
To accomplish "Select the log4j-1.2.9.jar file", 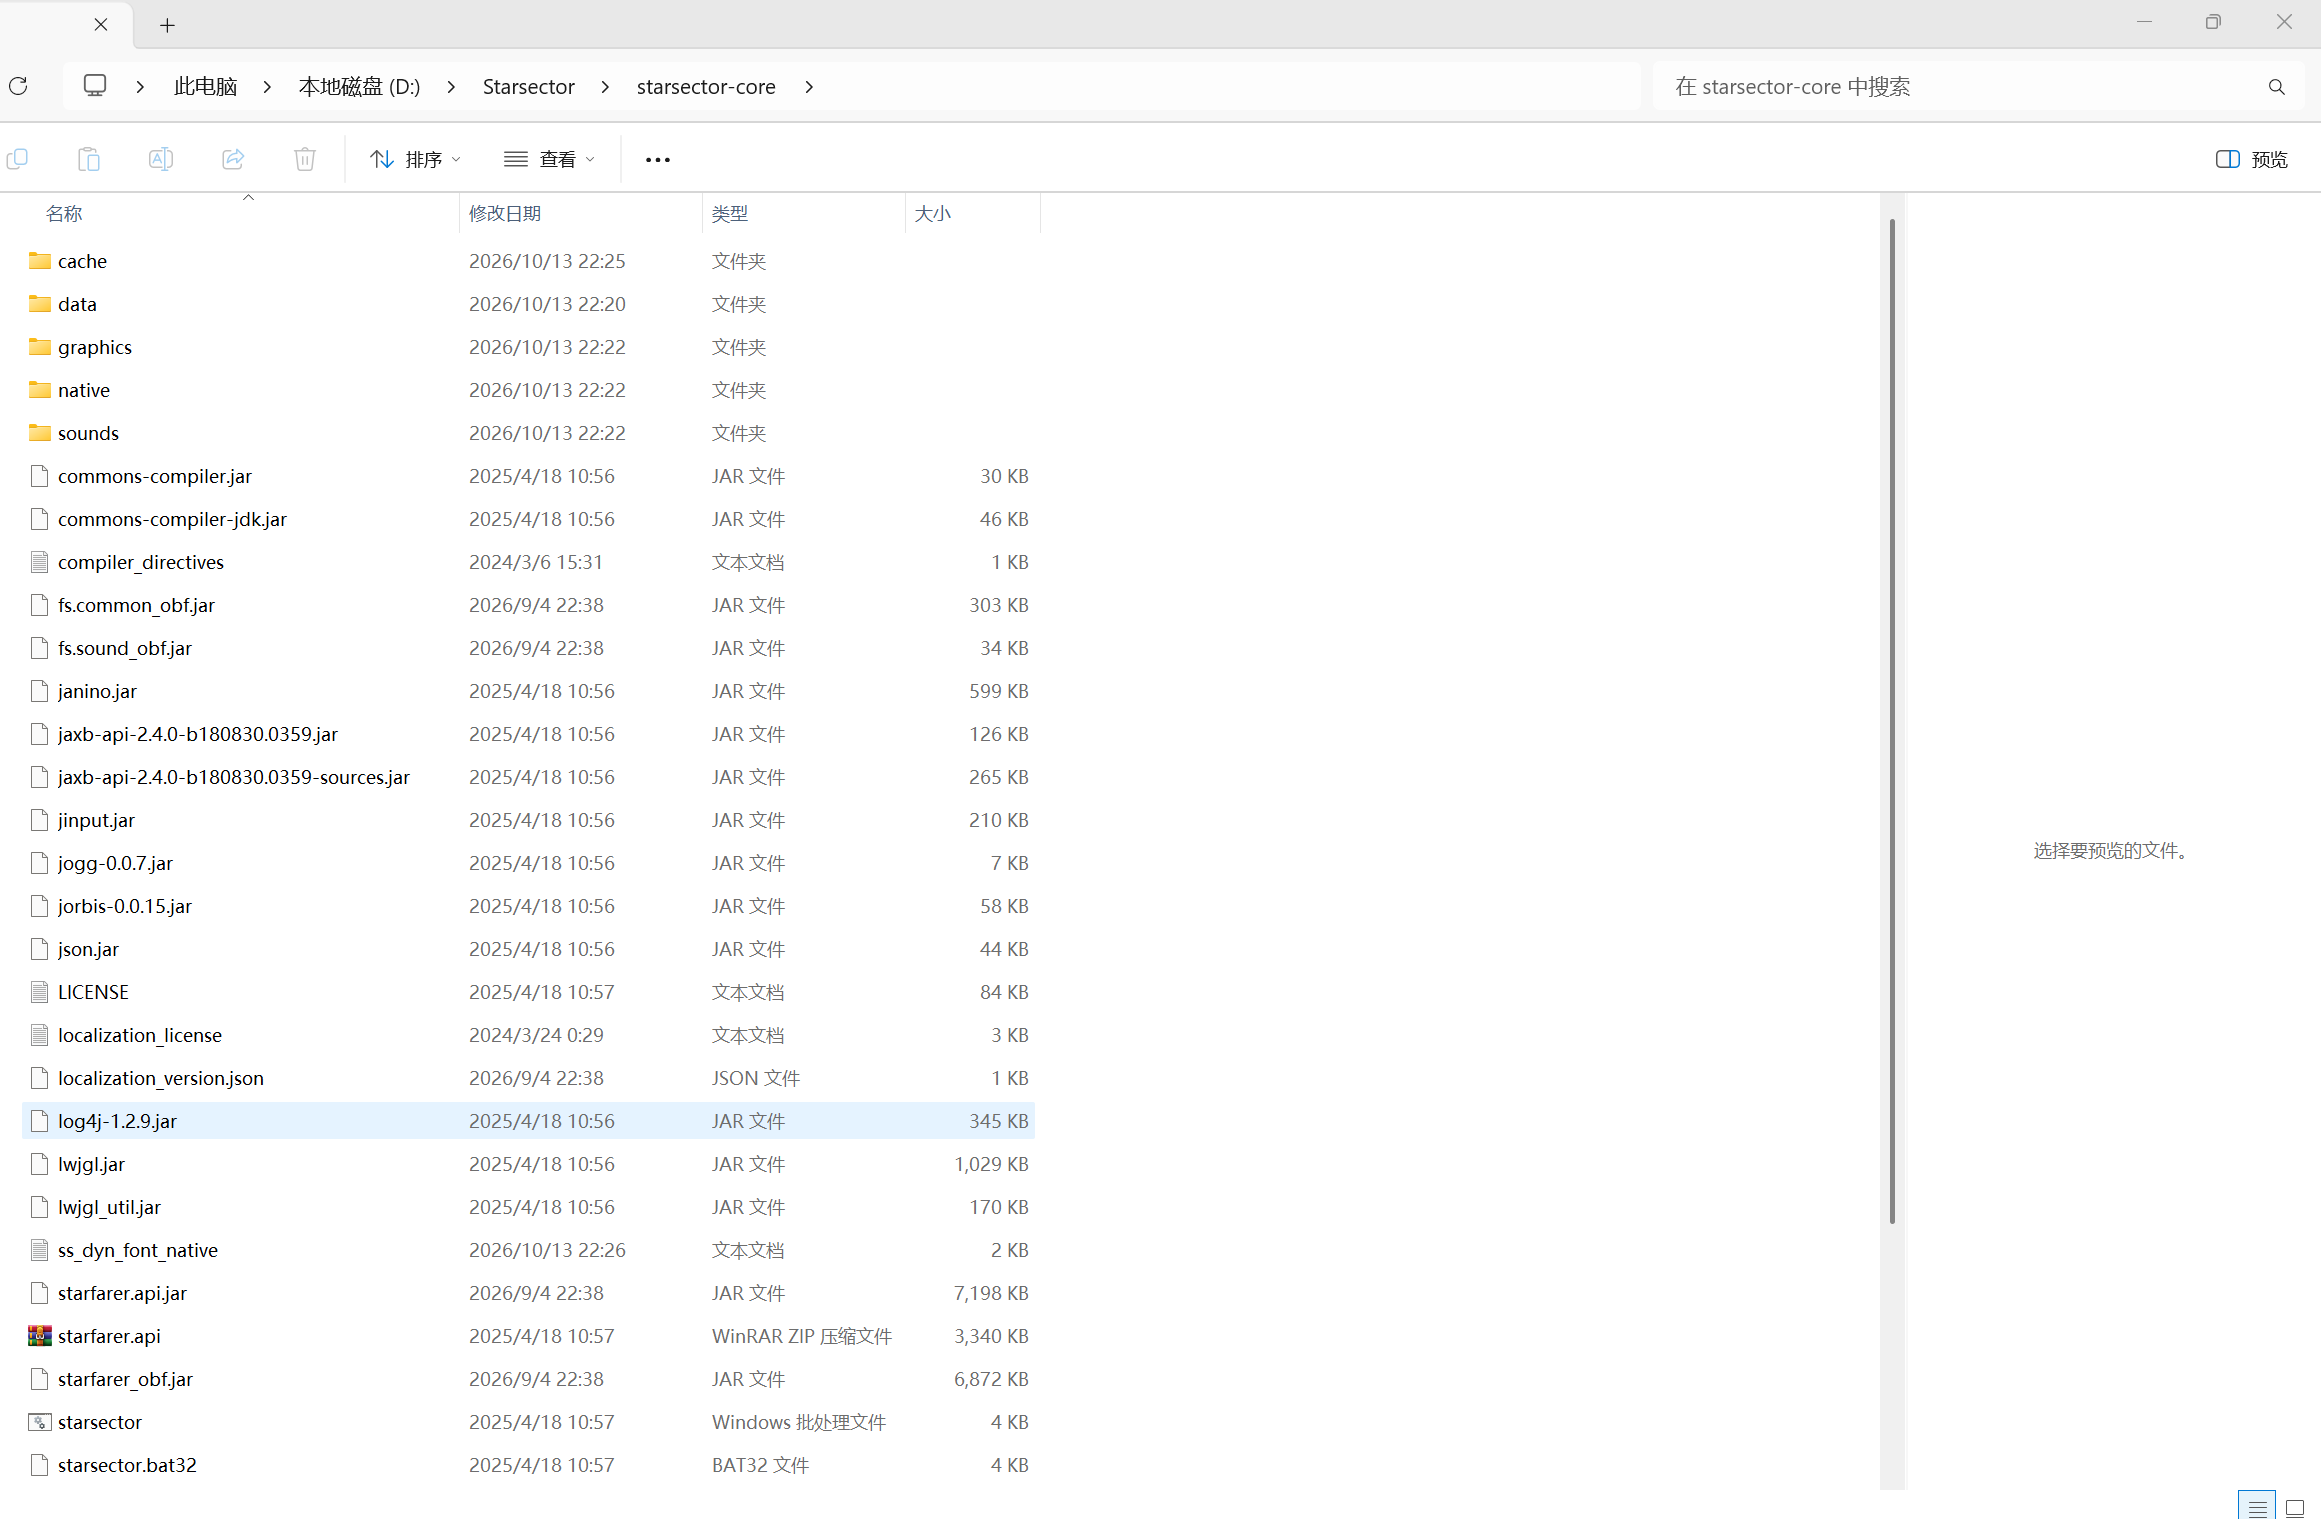I will coord(528,1121).
